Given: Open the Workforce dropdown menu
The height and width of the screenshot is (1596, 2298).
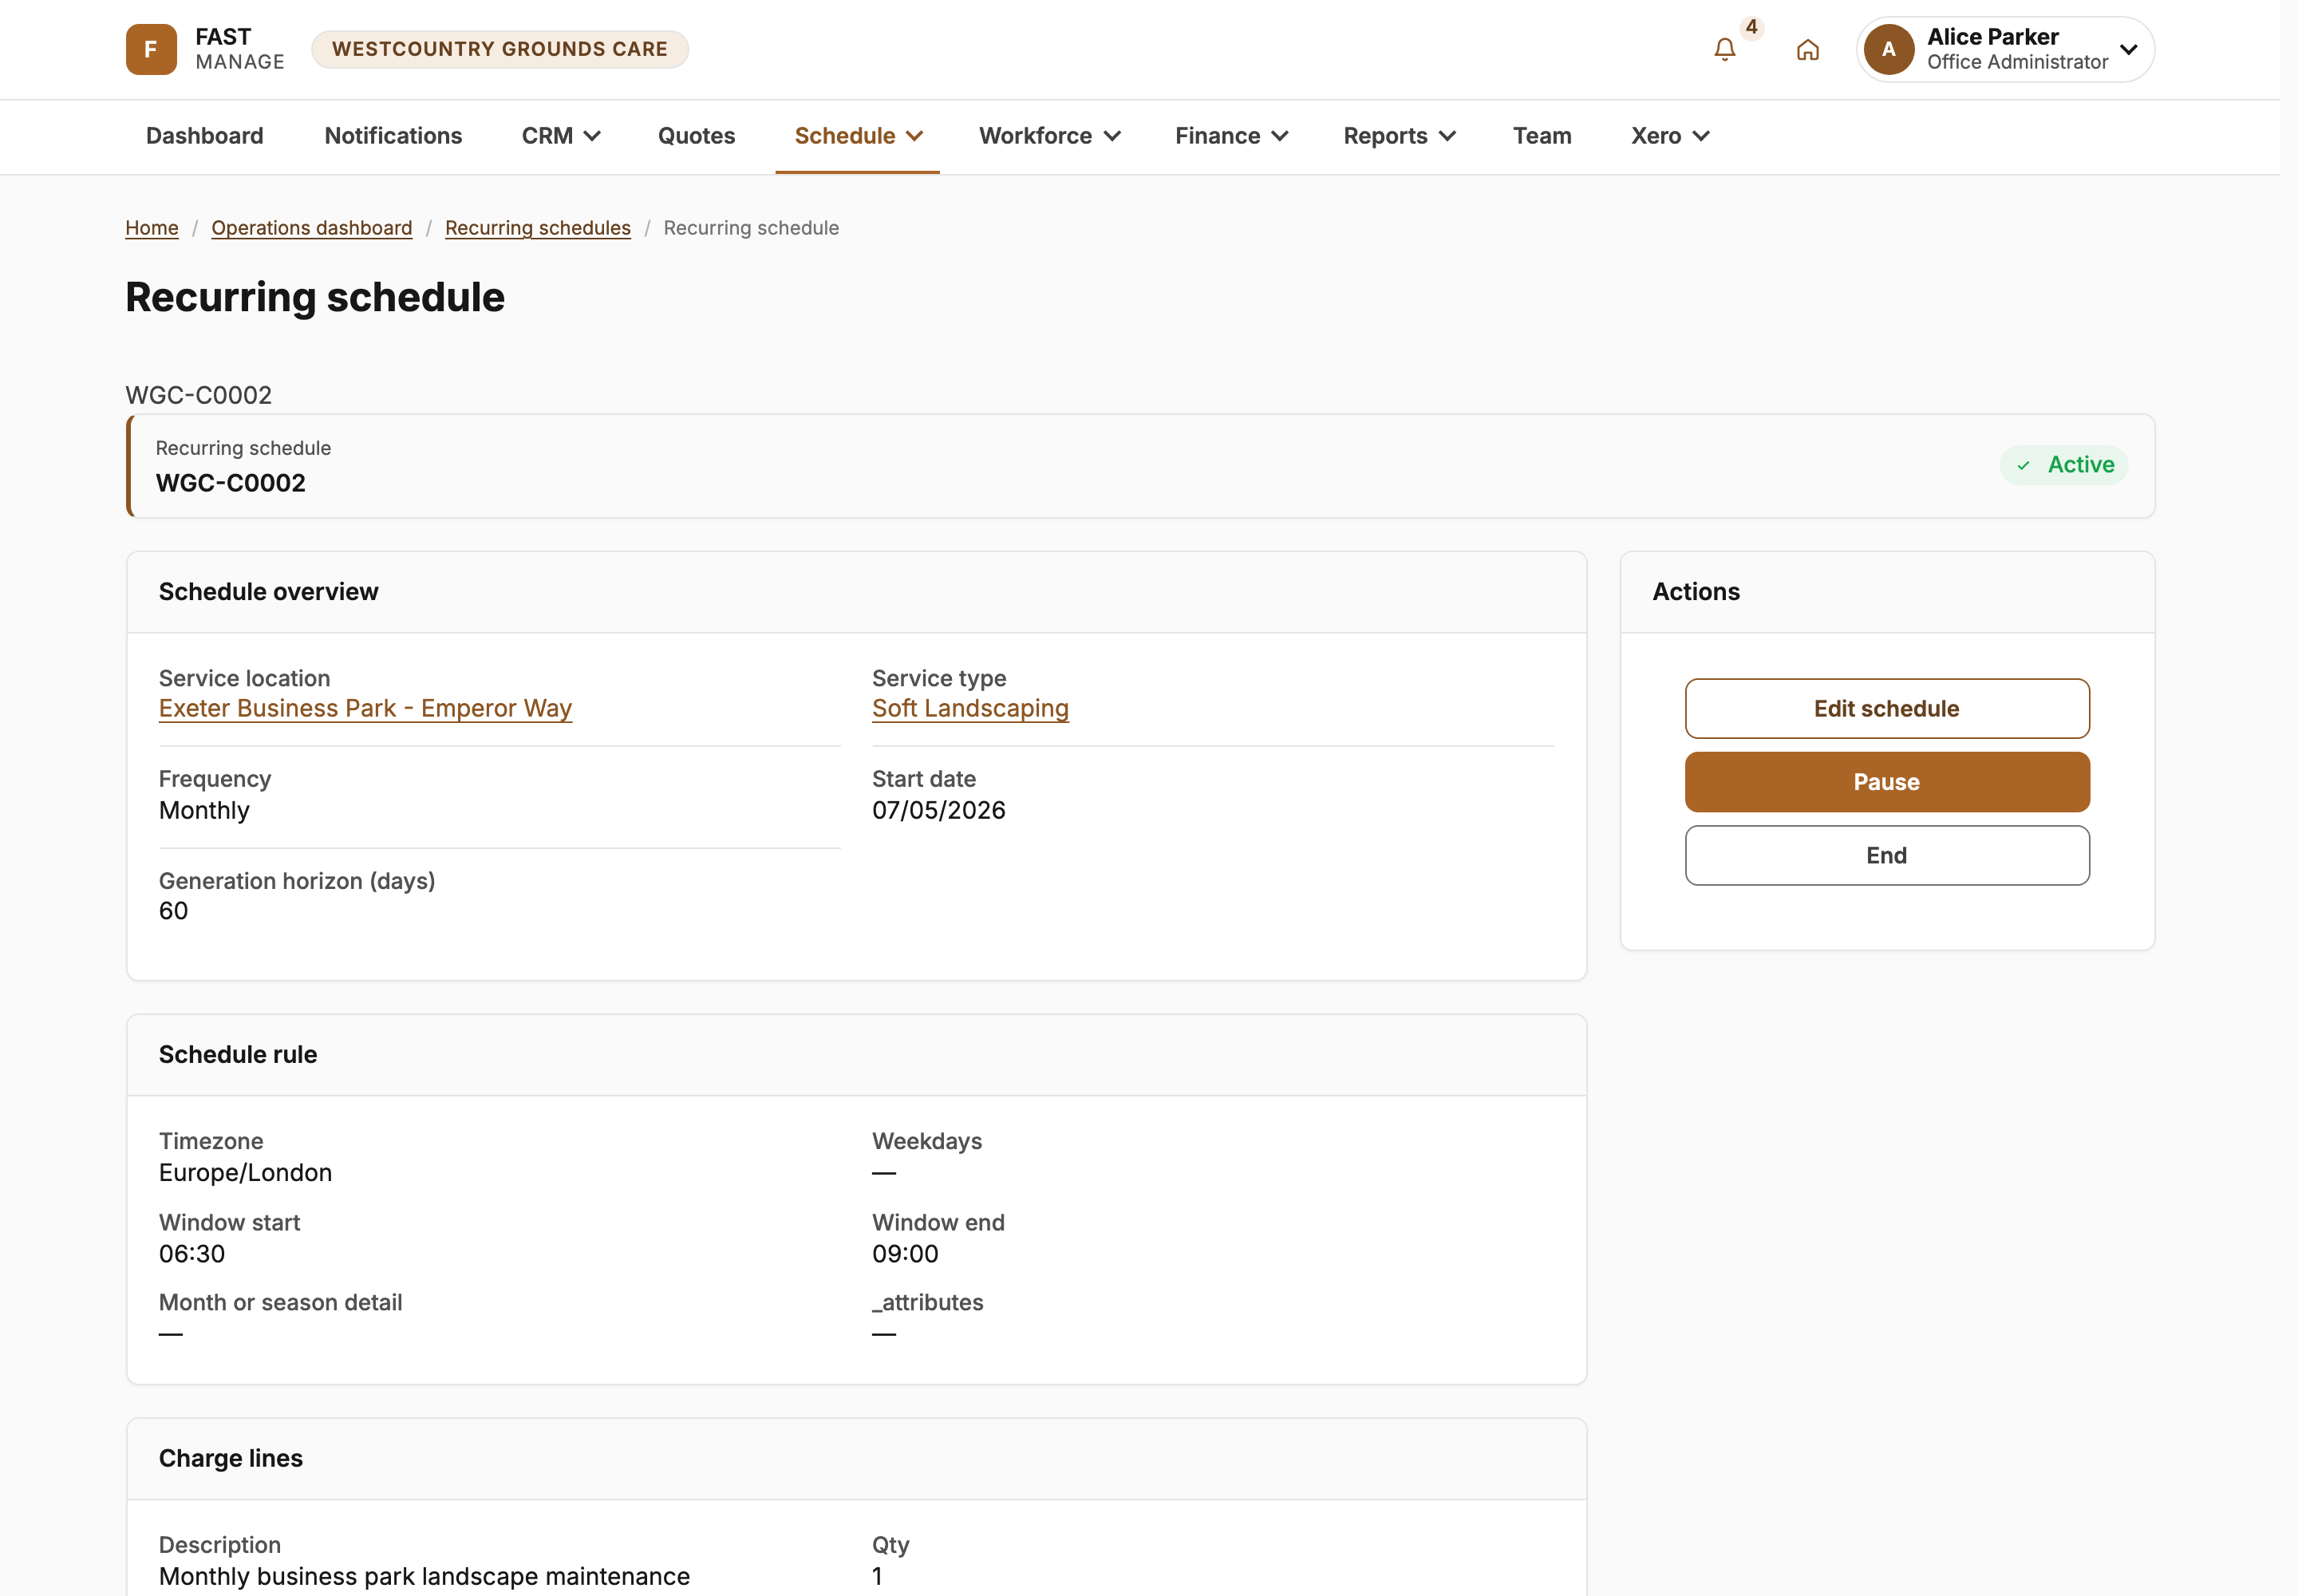Looking at the screenshot, I should click(1049, 136).
